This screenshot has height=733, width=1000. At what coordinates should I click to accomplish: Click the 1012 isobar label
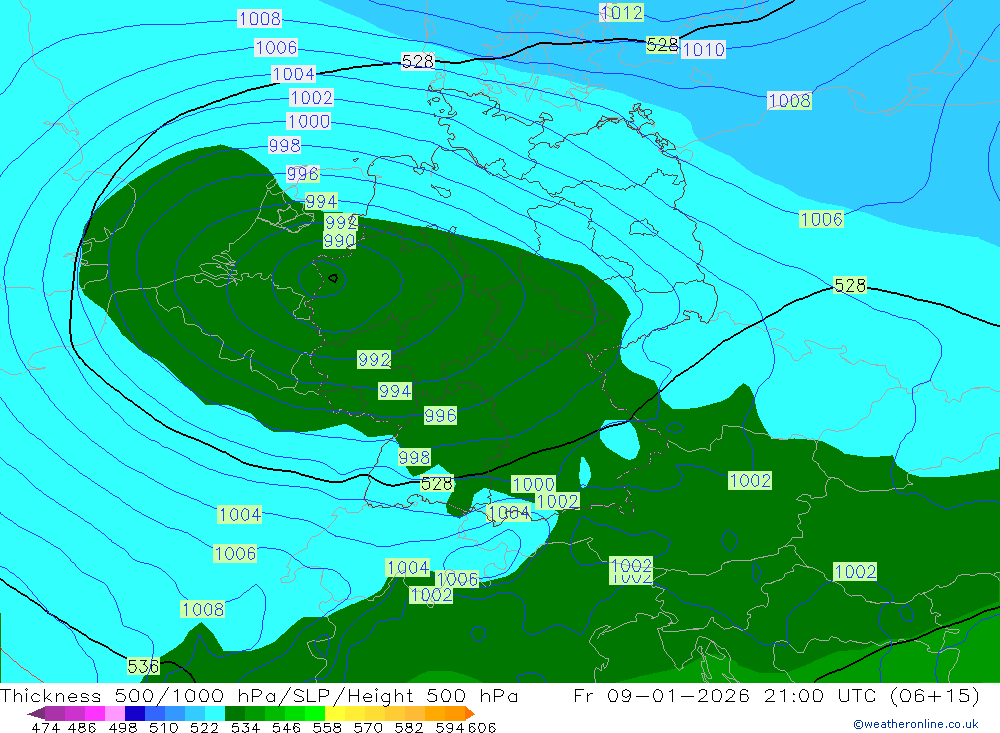point(622,12)
